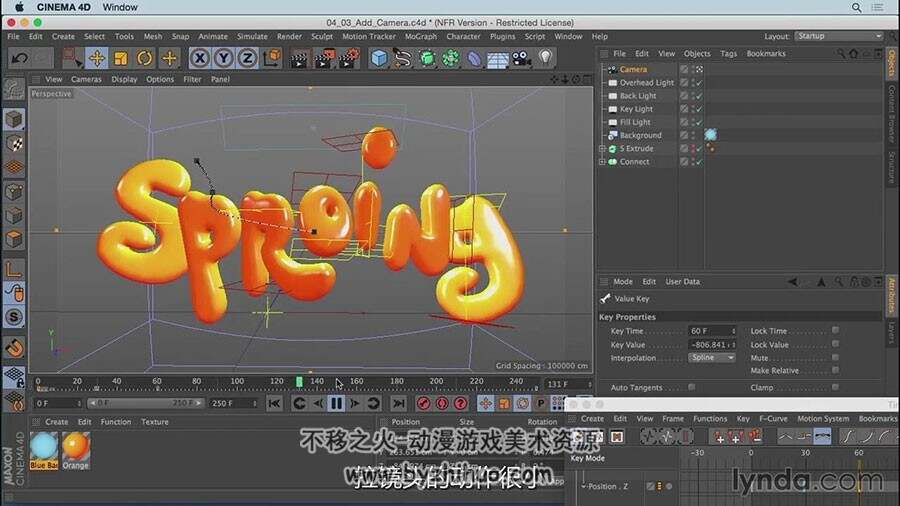Open the viewport Cameras menu
This screenshot has width=900, height=506.
point(86,79)
